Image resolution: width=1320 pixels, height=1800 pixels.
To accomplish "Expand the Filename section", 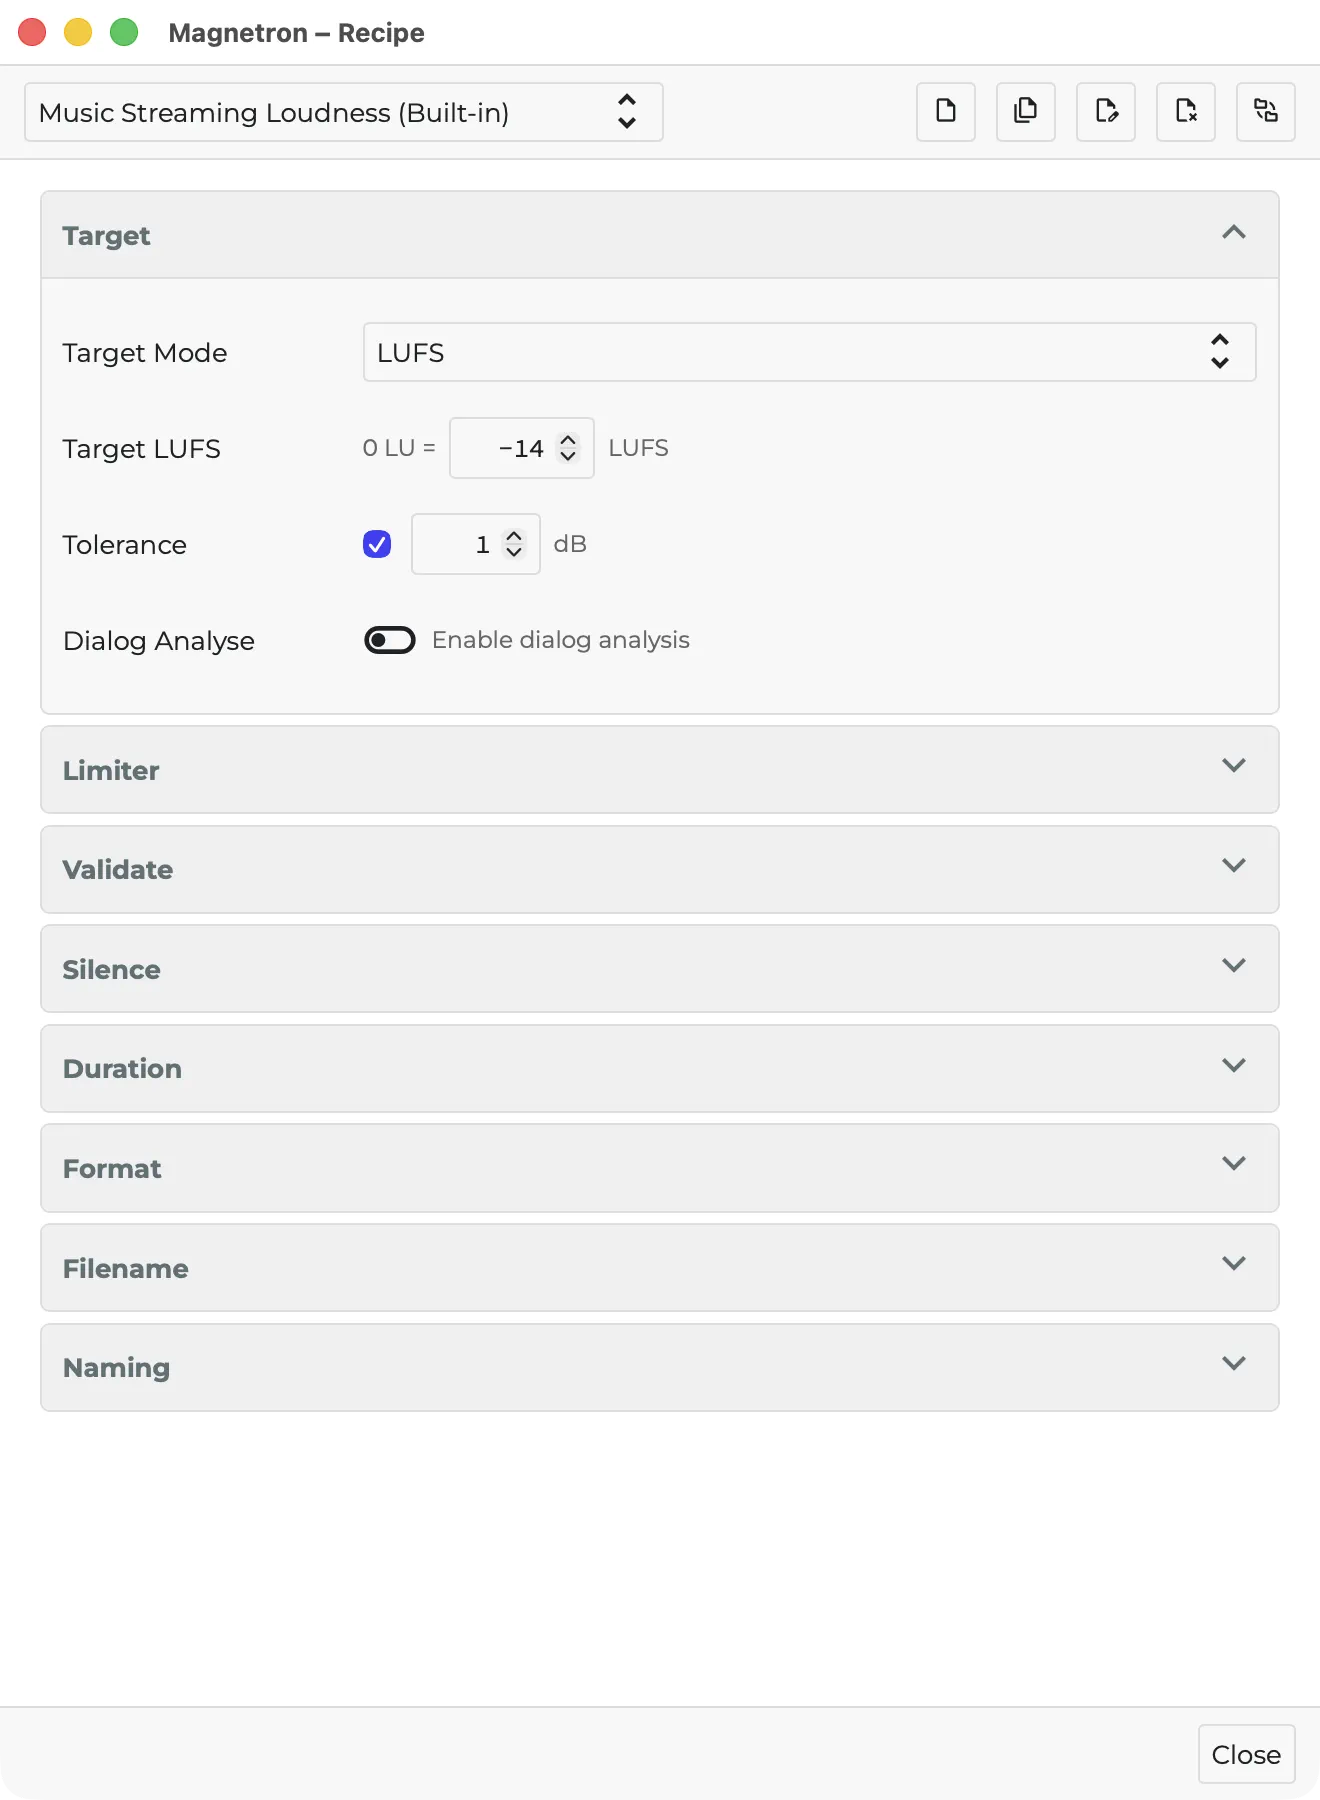I will pyautogui.click(x=660, y=1268).
